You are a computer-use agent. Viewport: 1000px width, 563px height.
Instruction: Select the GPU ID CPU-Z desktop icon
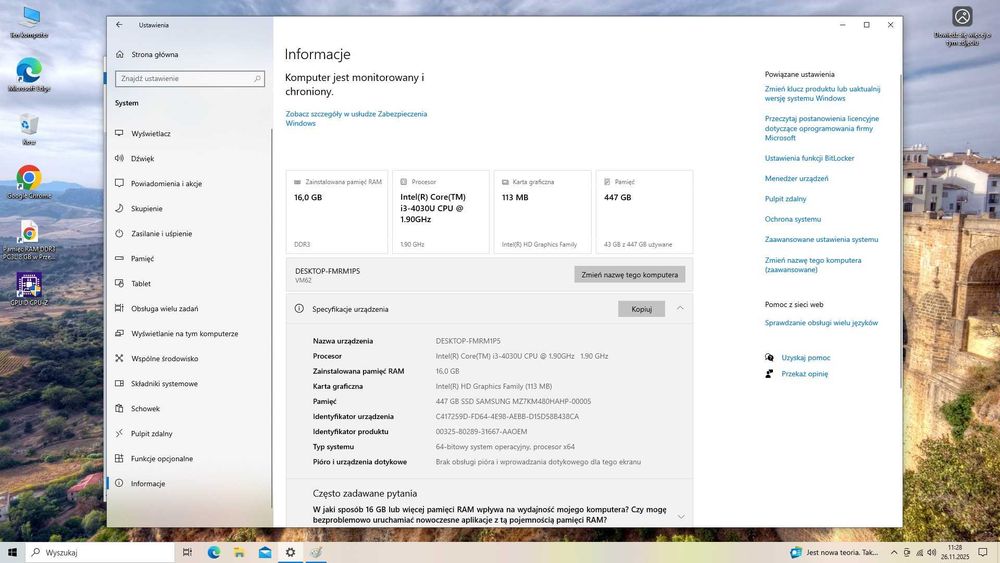coord(29,289)
